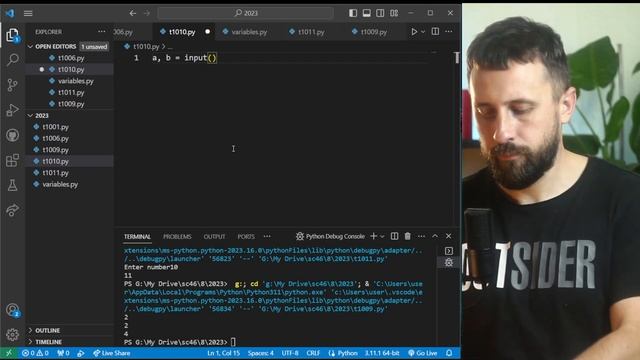
Task: Click Live Share in the status bar
Action: click(111, 353)
